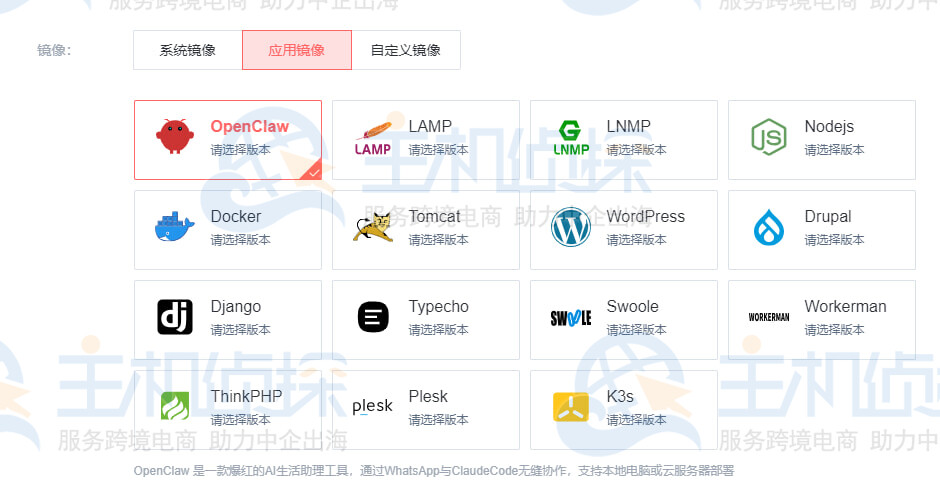This screenshot has height=502, width=940.
Task: Click the K3s image name
Action: pos(620,396)
